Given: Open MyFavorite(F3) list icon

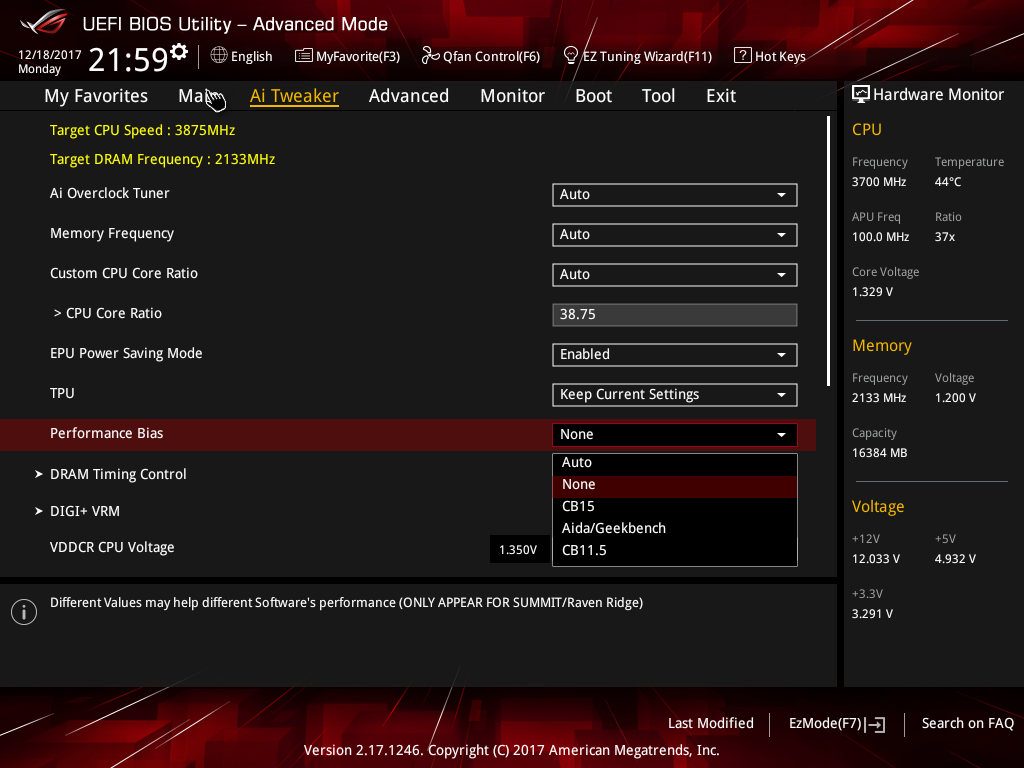Looking at the screenshot, I should tap(303, 56).
